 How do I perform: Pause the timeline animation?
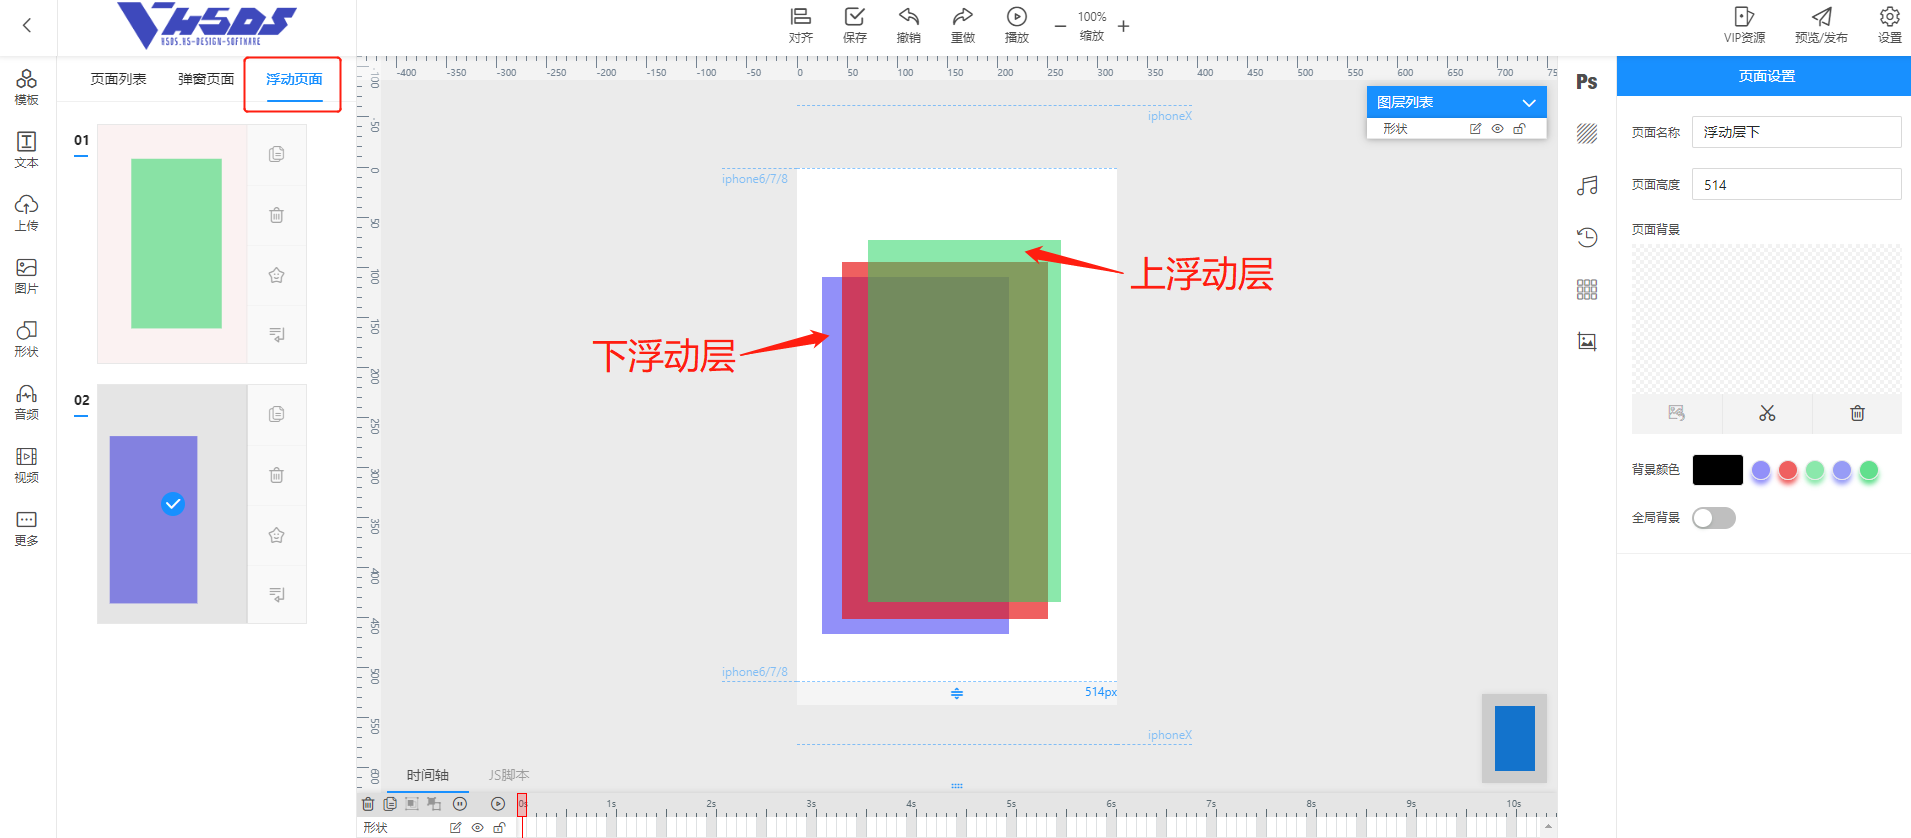[460, 804]
